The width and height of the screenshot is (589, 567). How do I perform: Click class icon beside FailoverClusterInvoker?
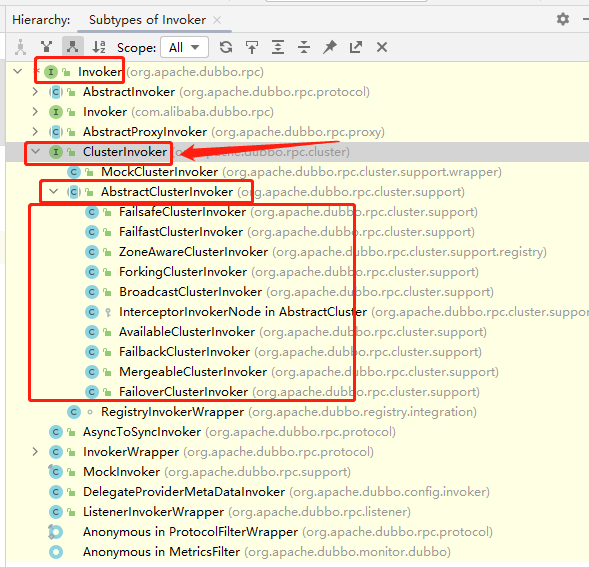pyautogui.click(x=92, y=392)
